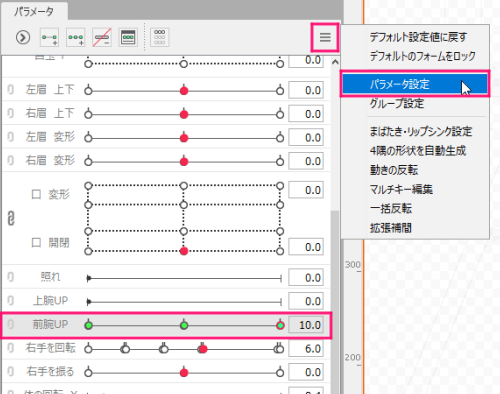Toggle link icon beside 上腕UP

coord(11,301)
